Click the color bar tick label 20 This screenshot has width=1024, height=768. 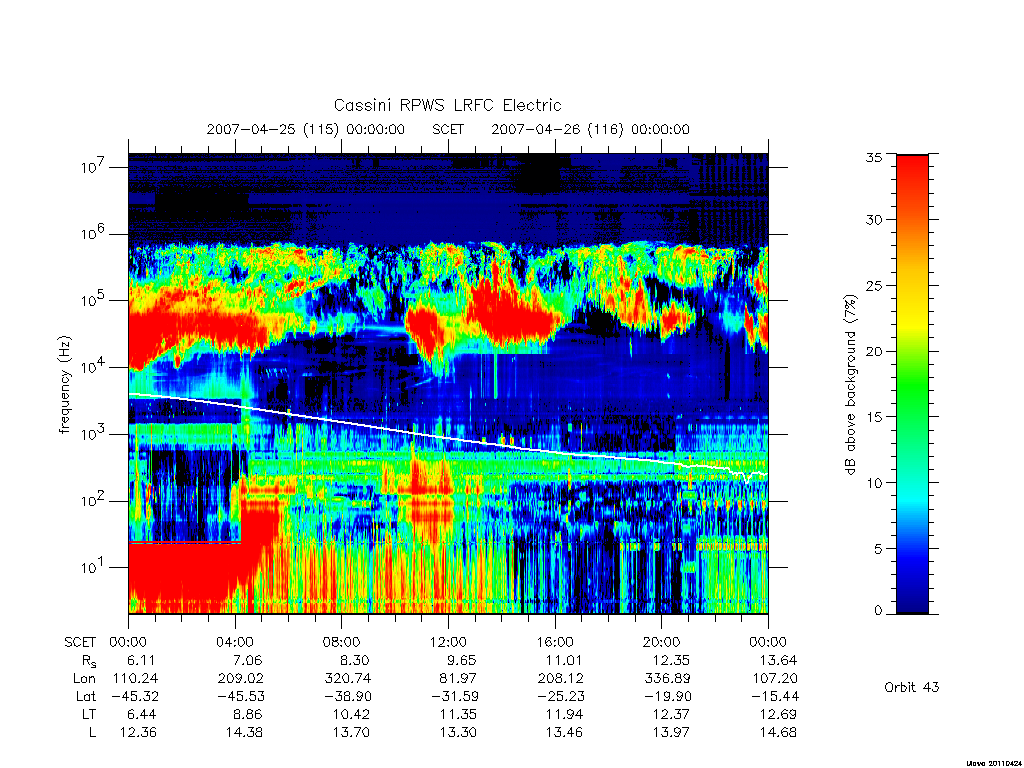click(x=873, y=351)
